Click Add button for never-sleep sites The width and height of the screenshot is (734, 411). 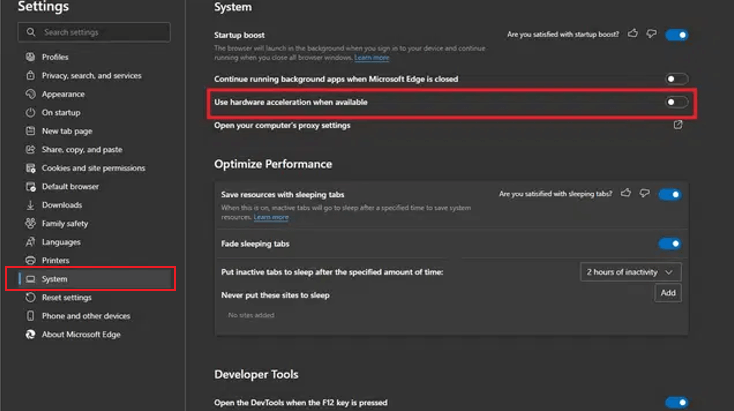point(668,293)
